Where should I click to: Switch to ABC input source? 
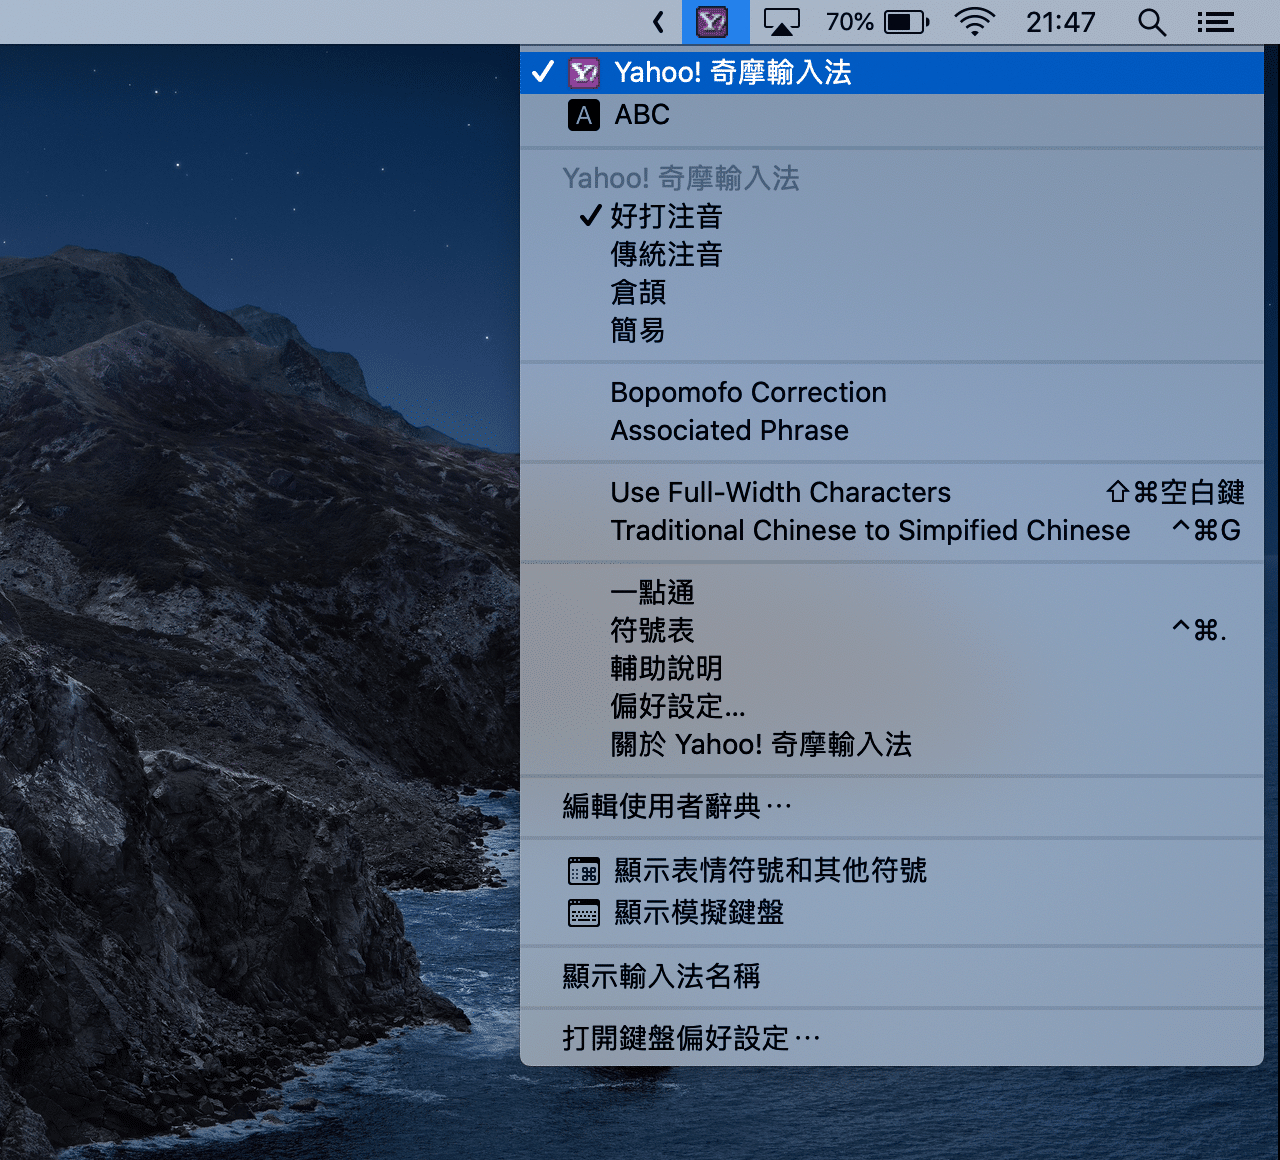click(892, 115)
